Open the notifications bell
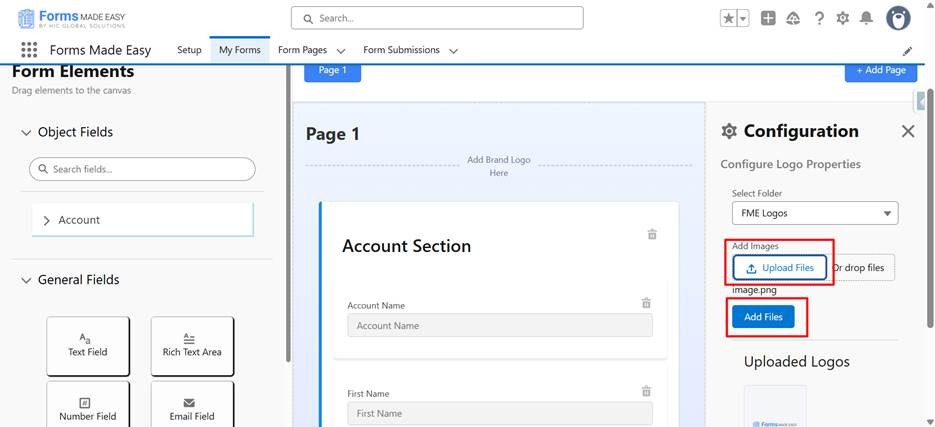 coord(866,18)
